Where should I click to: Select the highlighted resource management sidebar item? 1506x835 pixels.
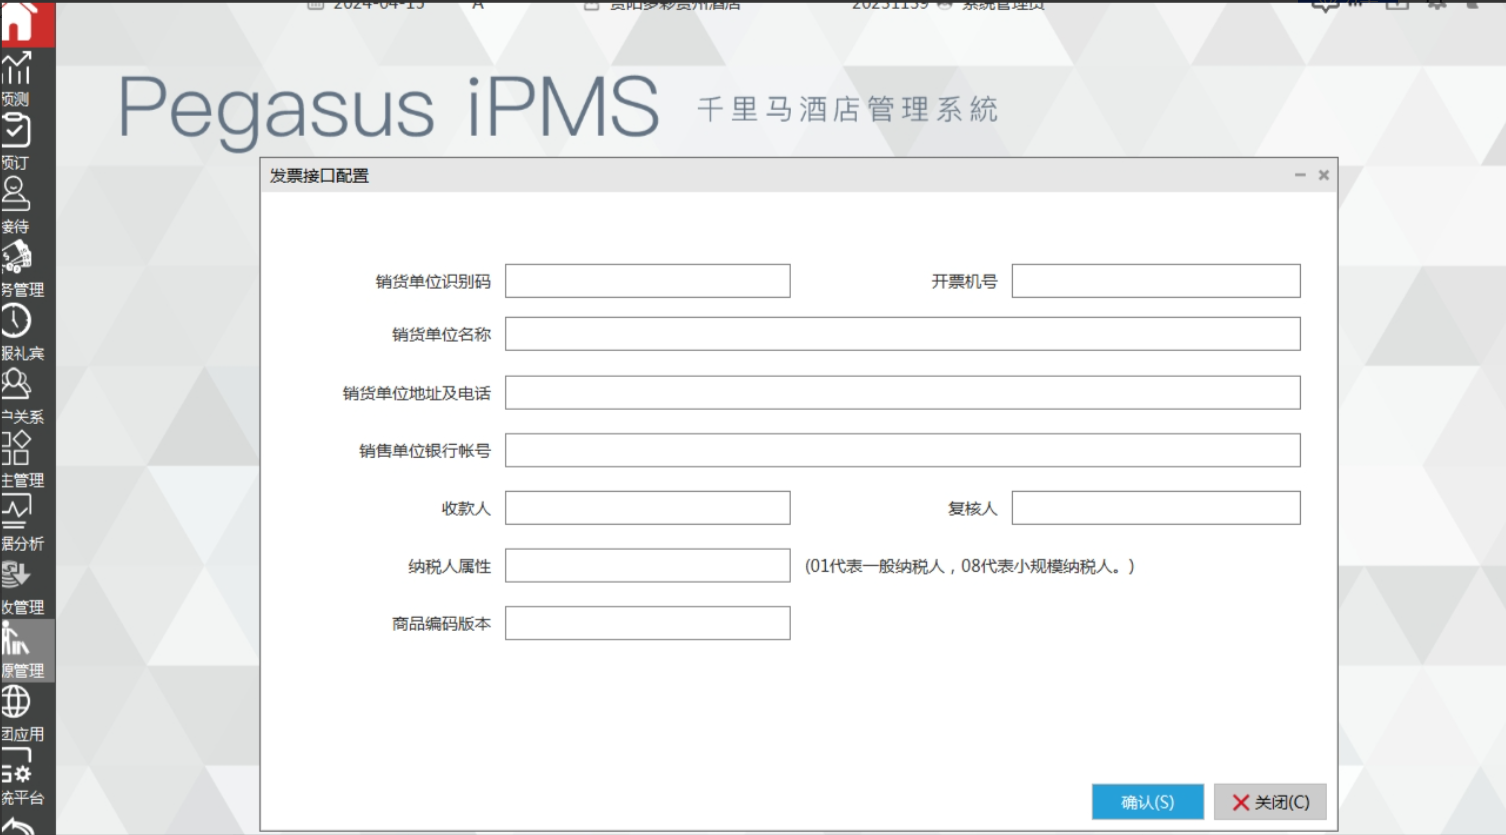[x=26, y=650]
